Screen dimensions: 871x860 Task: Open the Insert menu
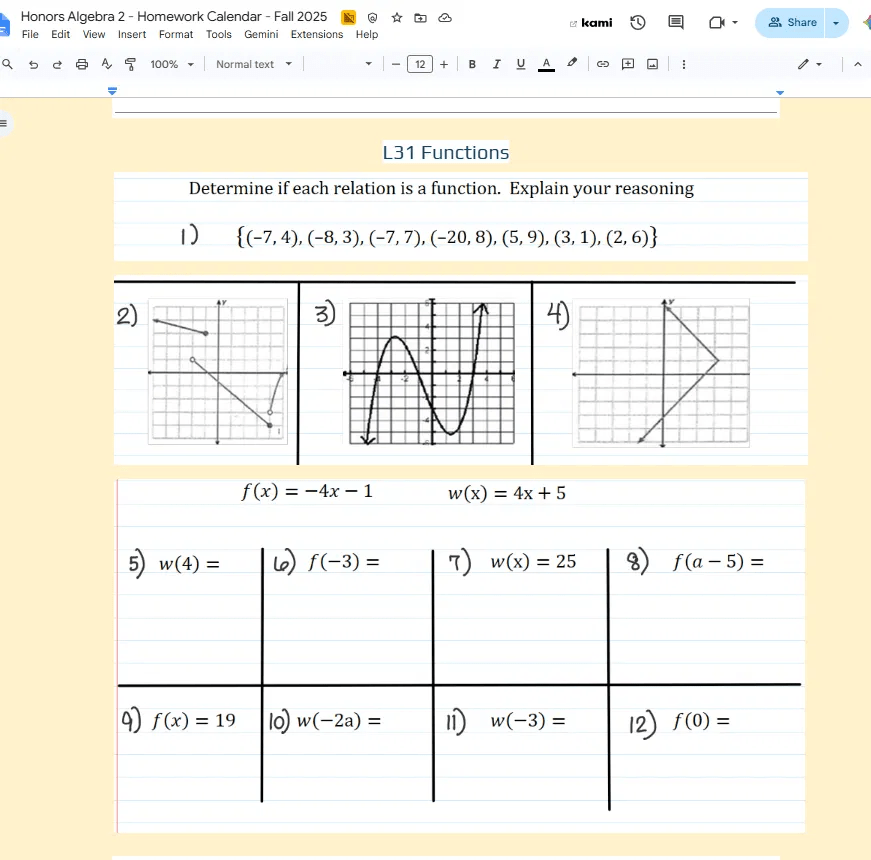point(132,34)
